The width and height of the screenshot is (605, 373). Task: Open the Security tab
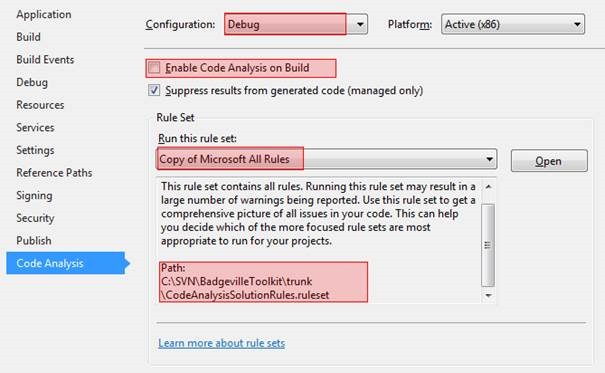click(x=35, y=218)
